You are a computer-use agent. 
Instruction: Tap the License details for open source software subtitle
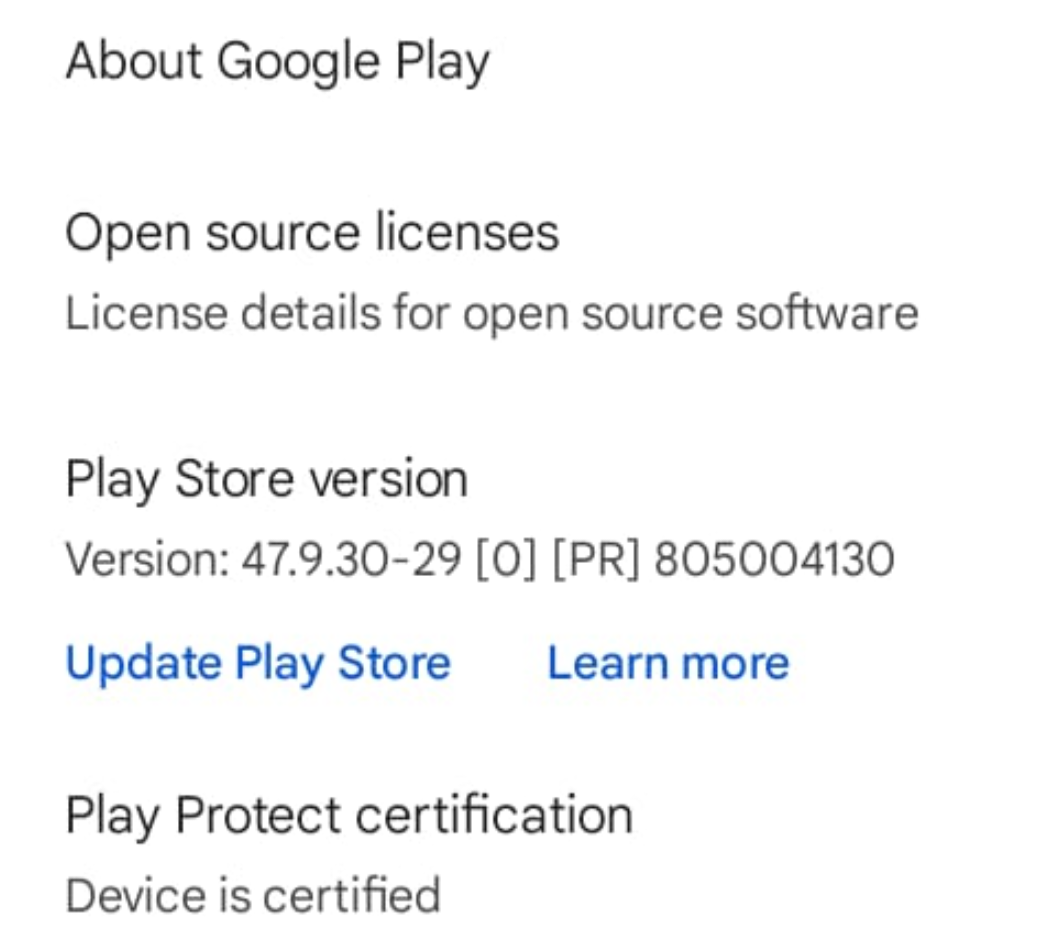(491, 313)
